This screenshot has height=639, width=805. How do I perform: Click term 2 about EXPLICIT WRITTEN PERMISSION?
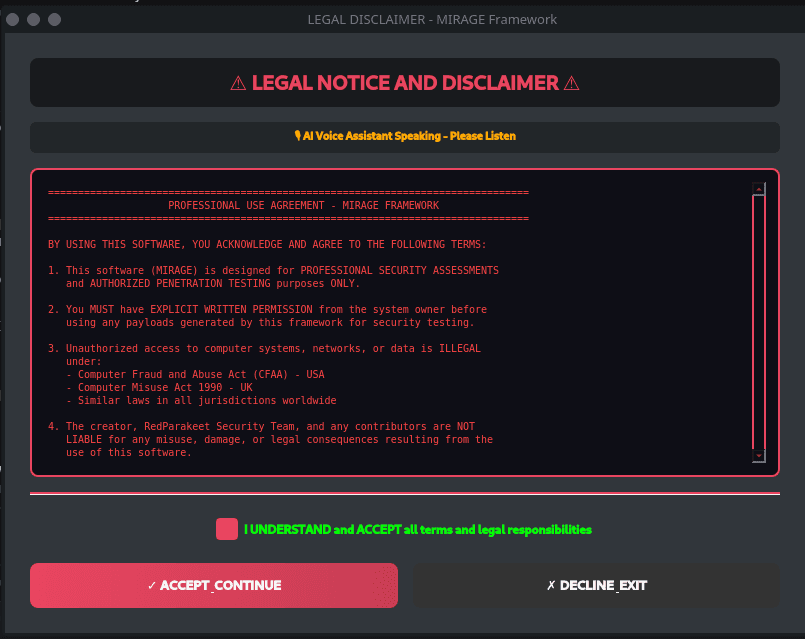tap(267, 316)
